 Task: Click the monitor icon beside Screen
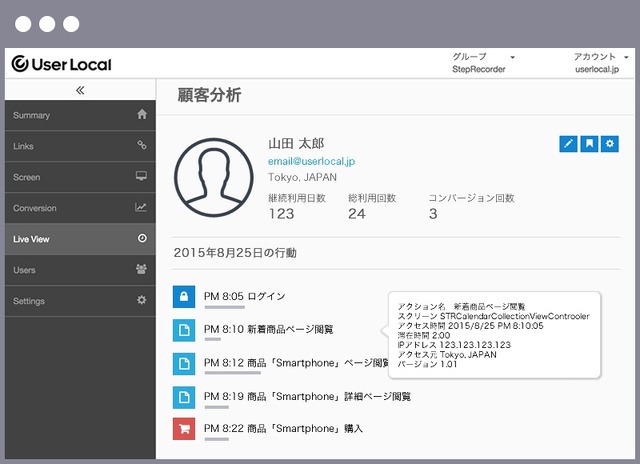click(141, 176)
